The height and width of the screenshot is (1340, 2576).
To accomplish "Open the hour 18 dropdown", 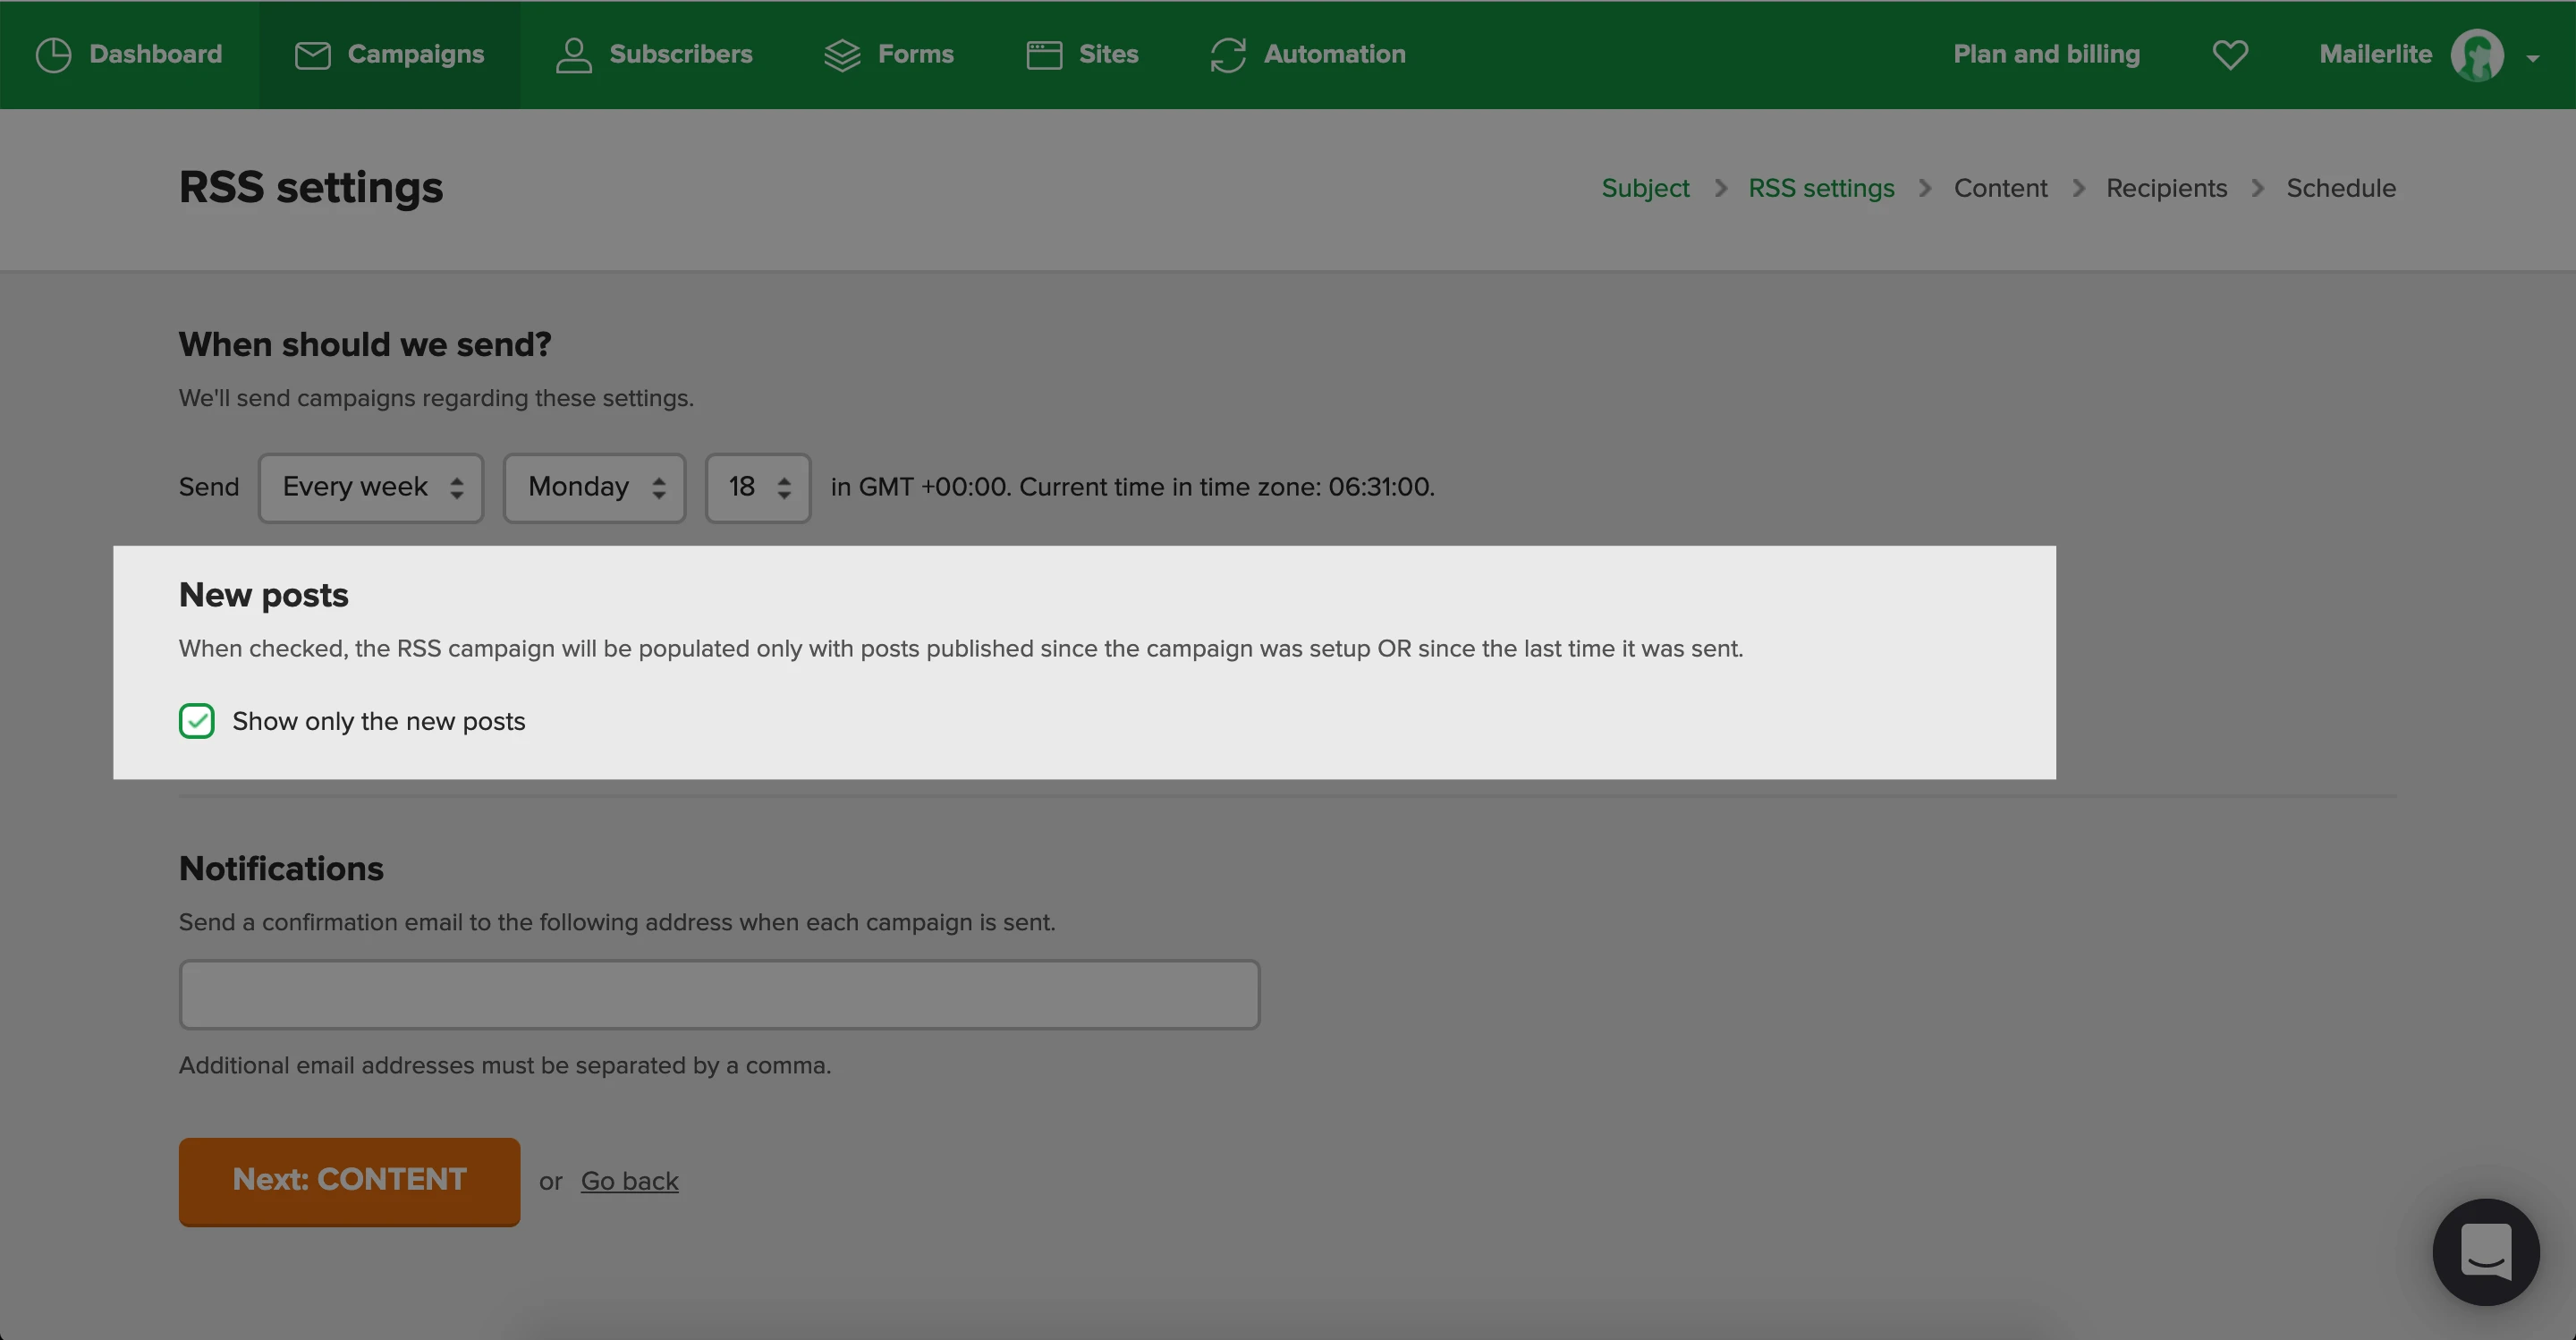I will pos(757,488).
